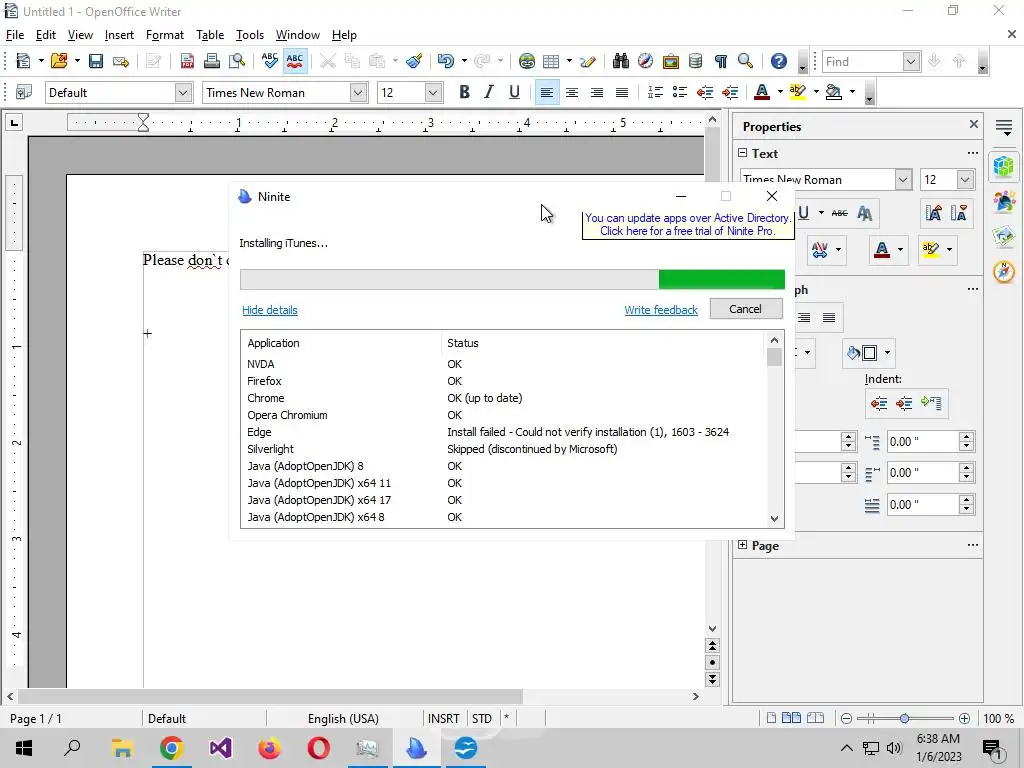Click the Format Paintbrush icon
Viewport: 1024px width, 768px height.
pos(414,61)
